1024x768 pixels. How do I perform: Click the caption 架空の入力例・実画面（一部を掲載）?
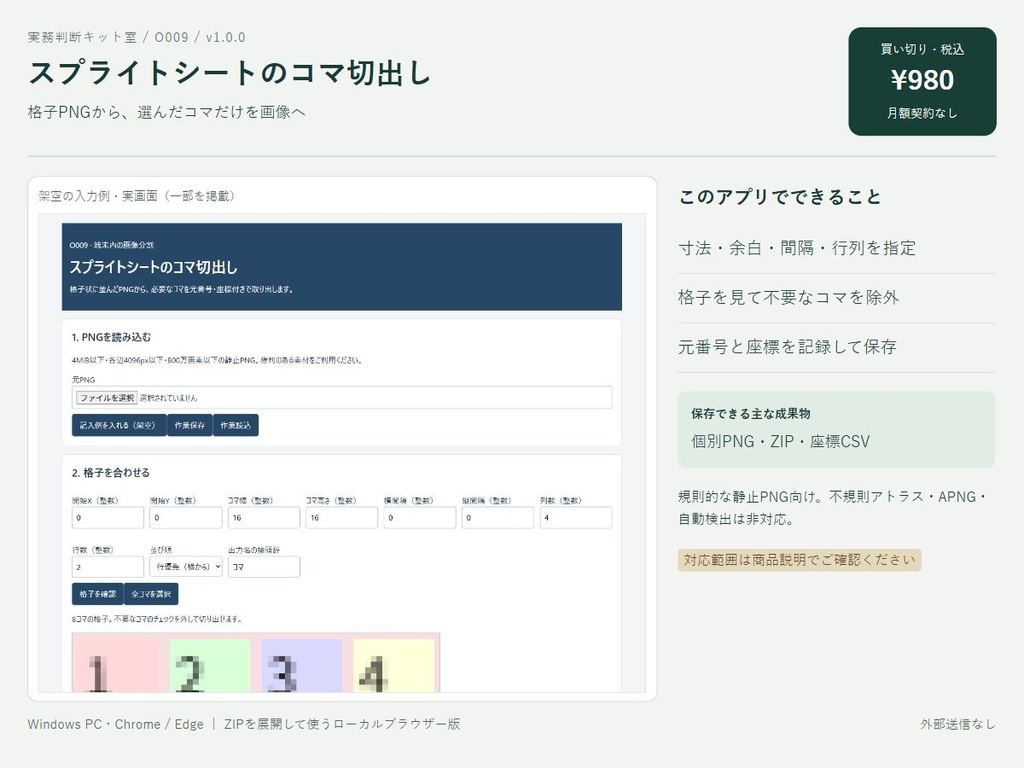136,196
